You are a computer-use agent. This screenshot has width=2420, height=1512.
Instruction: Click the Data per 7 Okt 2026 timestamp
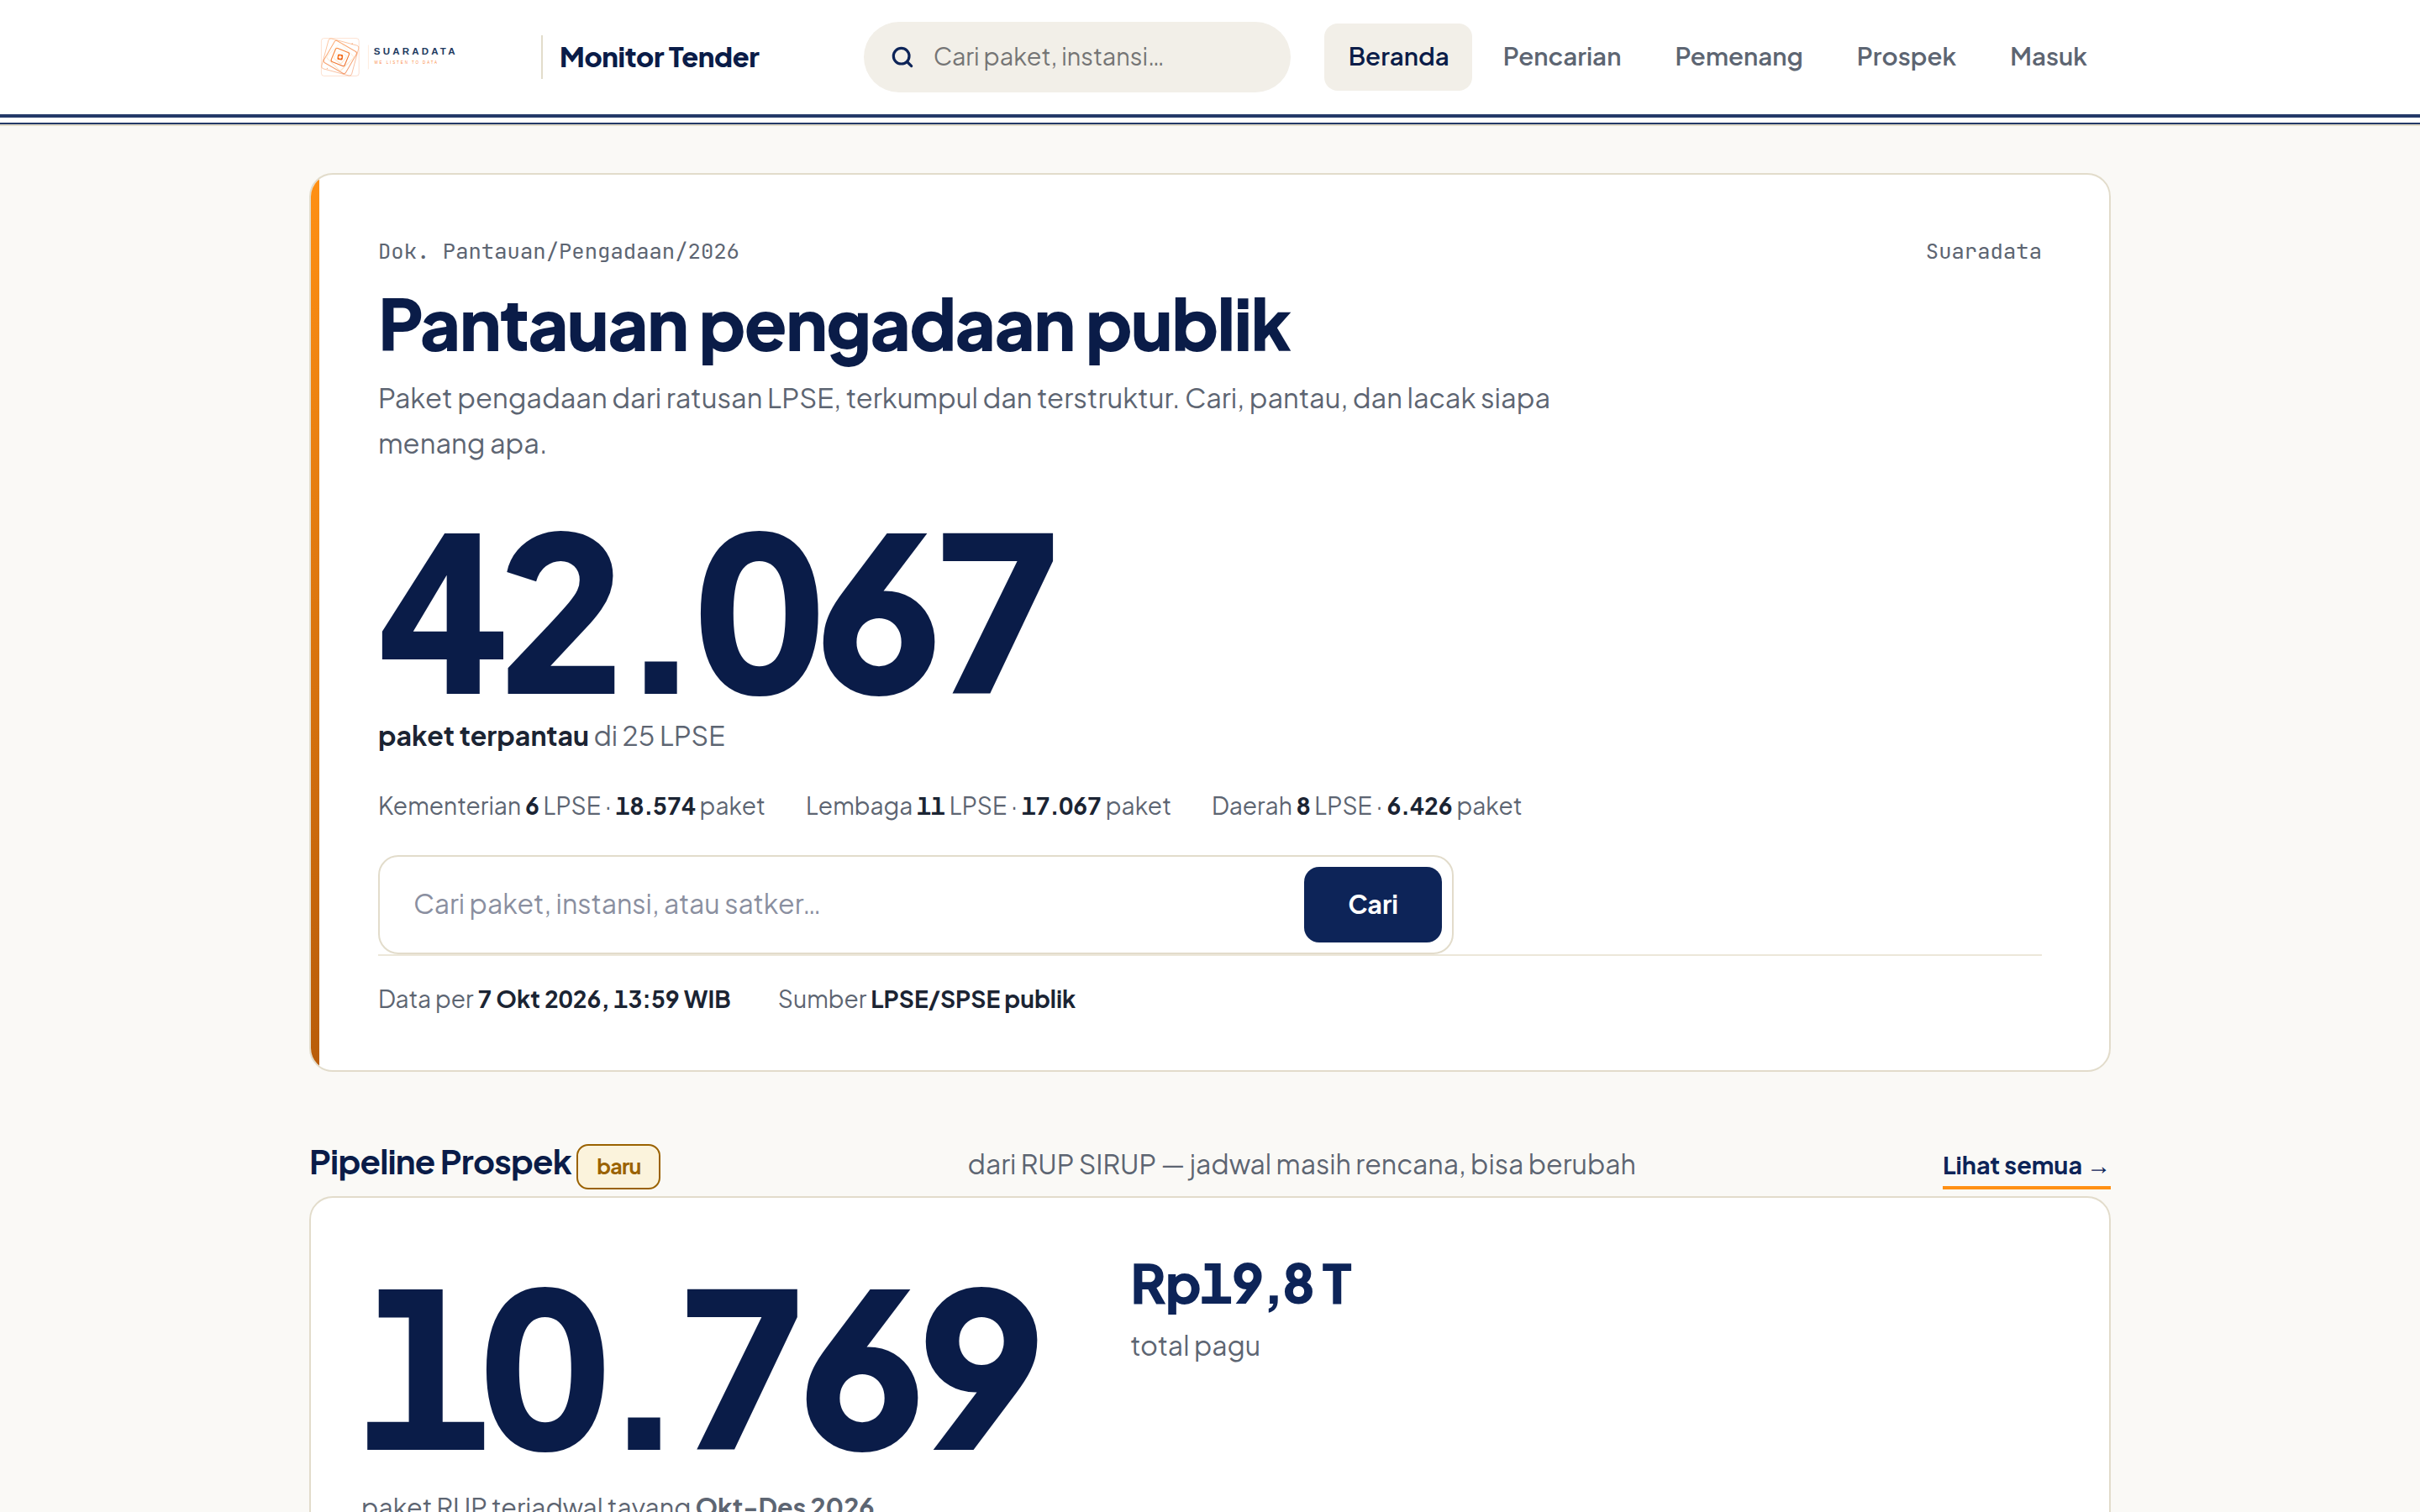(x=554, y=999)
